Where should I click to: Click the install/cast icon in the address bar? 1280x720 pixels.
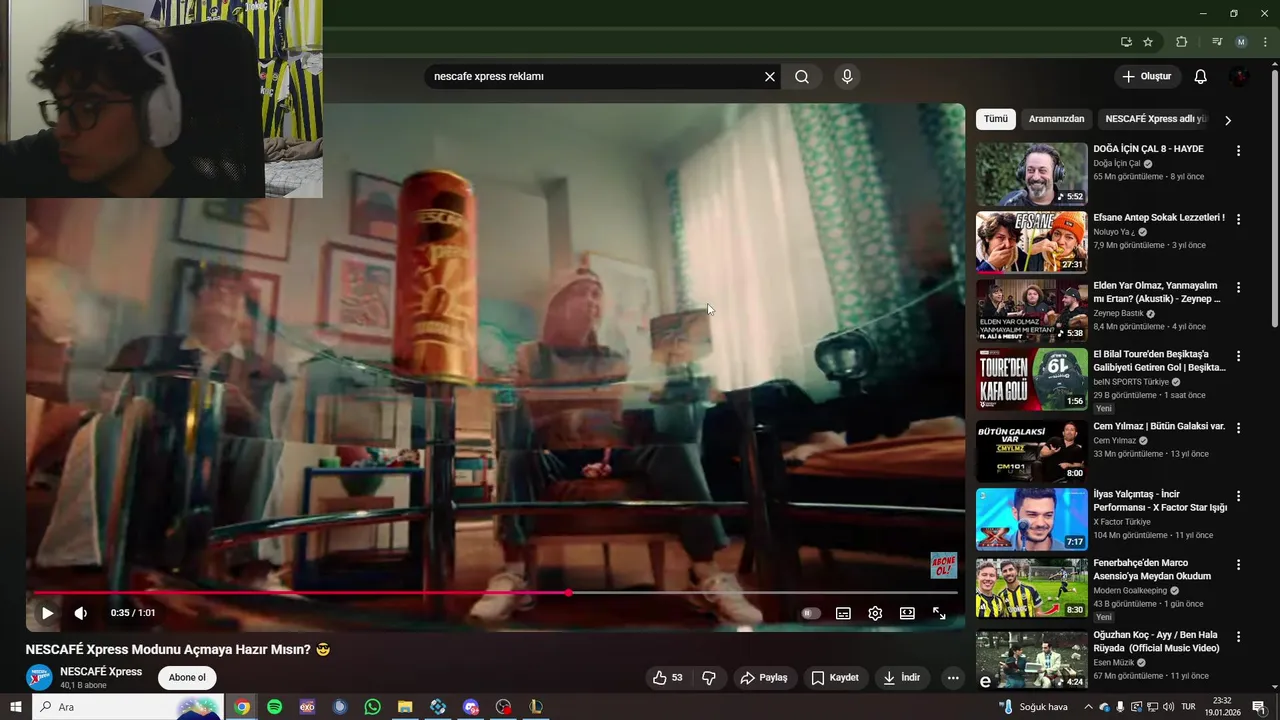click(1126, 42)
